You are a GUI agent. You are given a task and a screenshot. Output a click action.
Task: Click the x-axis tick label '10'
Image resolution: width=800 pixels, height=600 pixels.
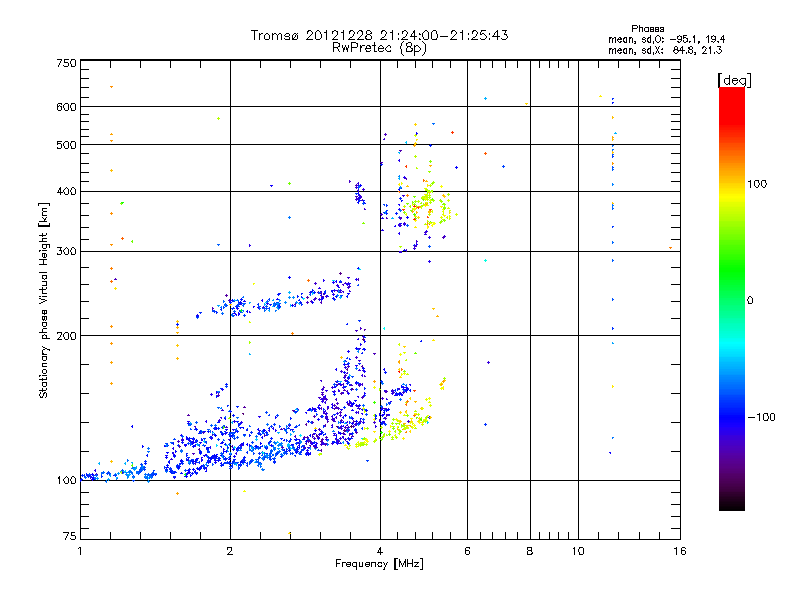(578, 551)
